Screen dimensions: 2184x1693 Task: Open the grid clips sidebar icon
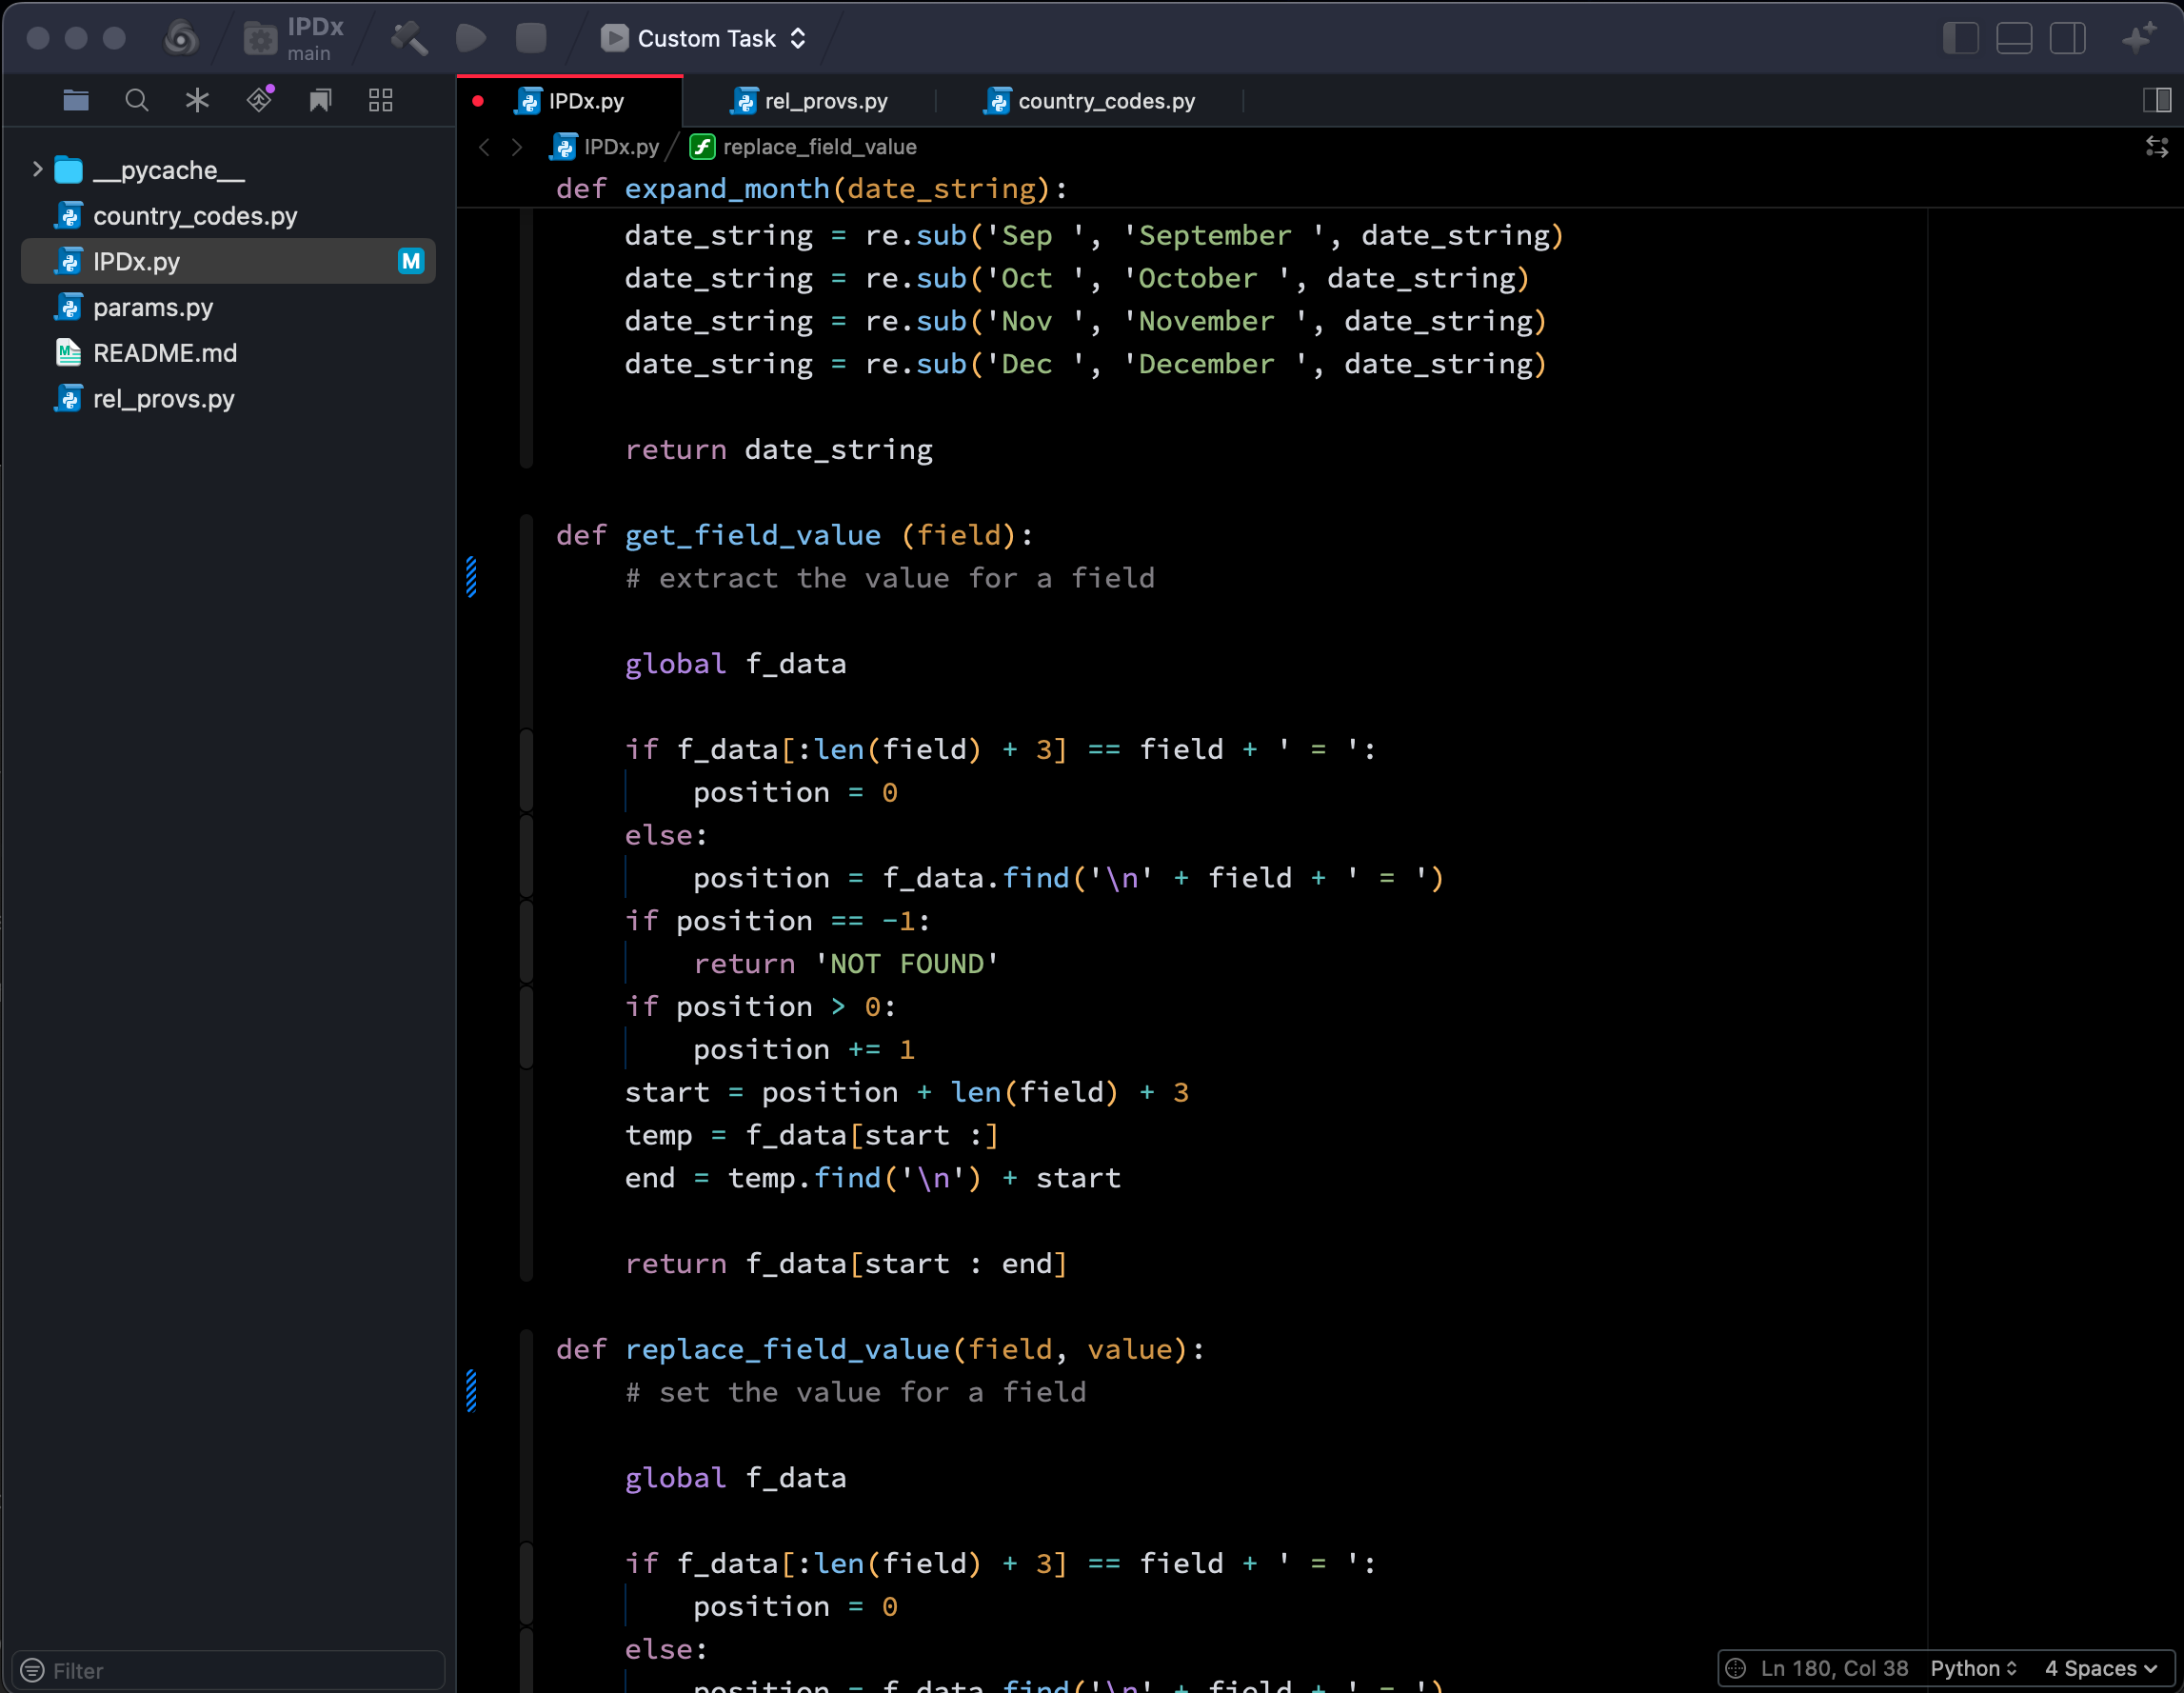click(x=381, y=100)
